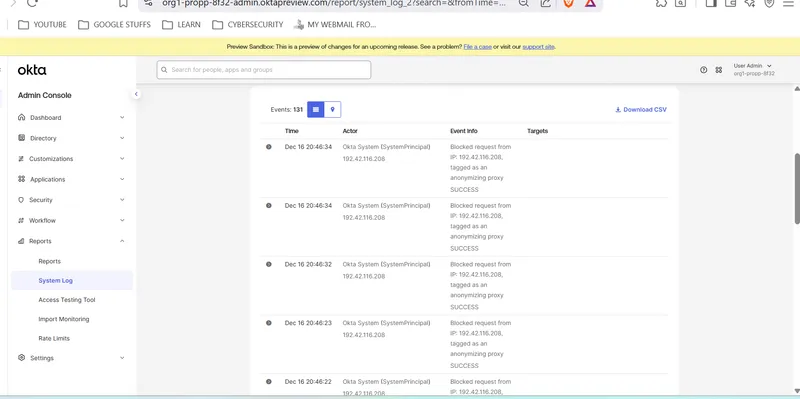Open YOUTUBE bookmarks folder
This screenshot has height=399, width=800.
click(42, 24)
